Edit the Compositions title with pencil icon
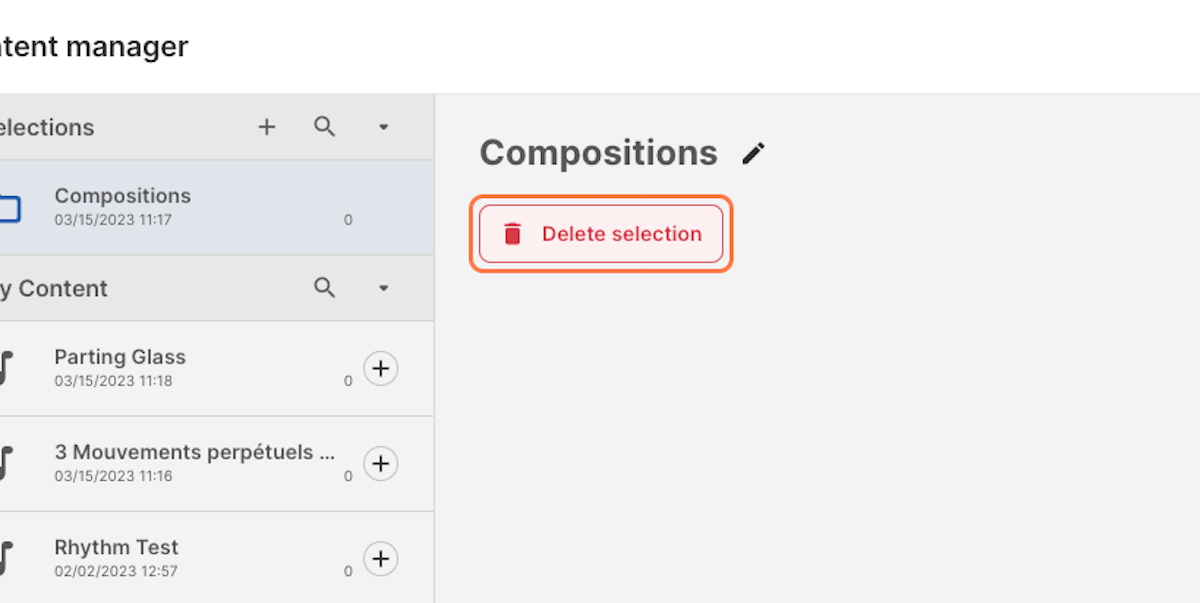1200x603 pixels. tap(753, 153)
